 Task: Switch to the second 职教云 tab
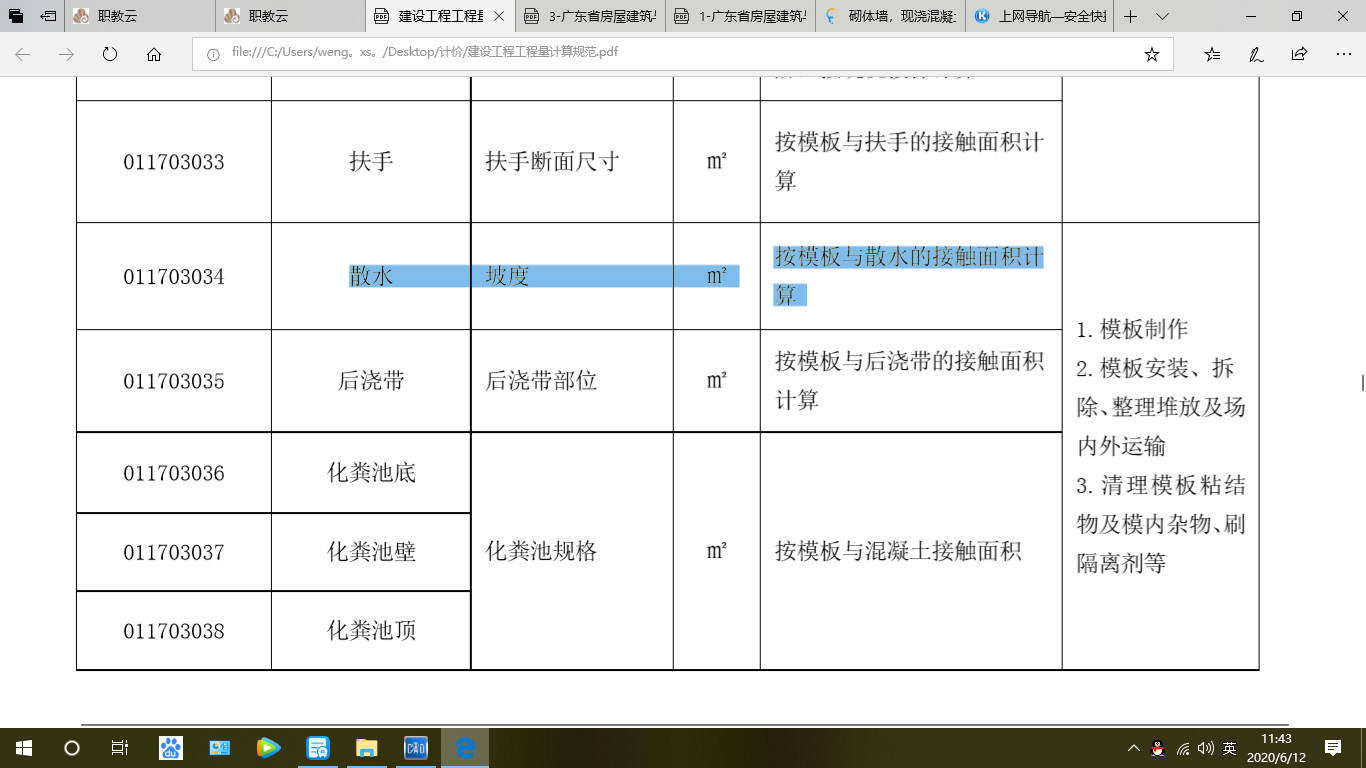click(290, 16)
